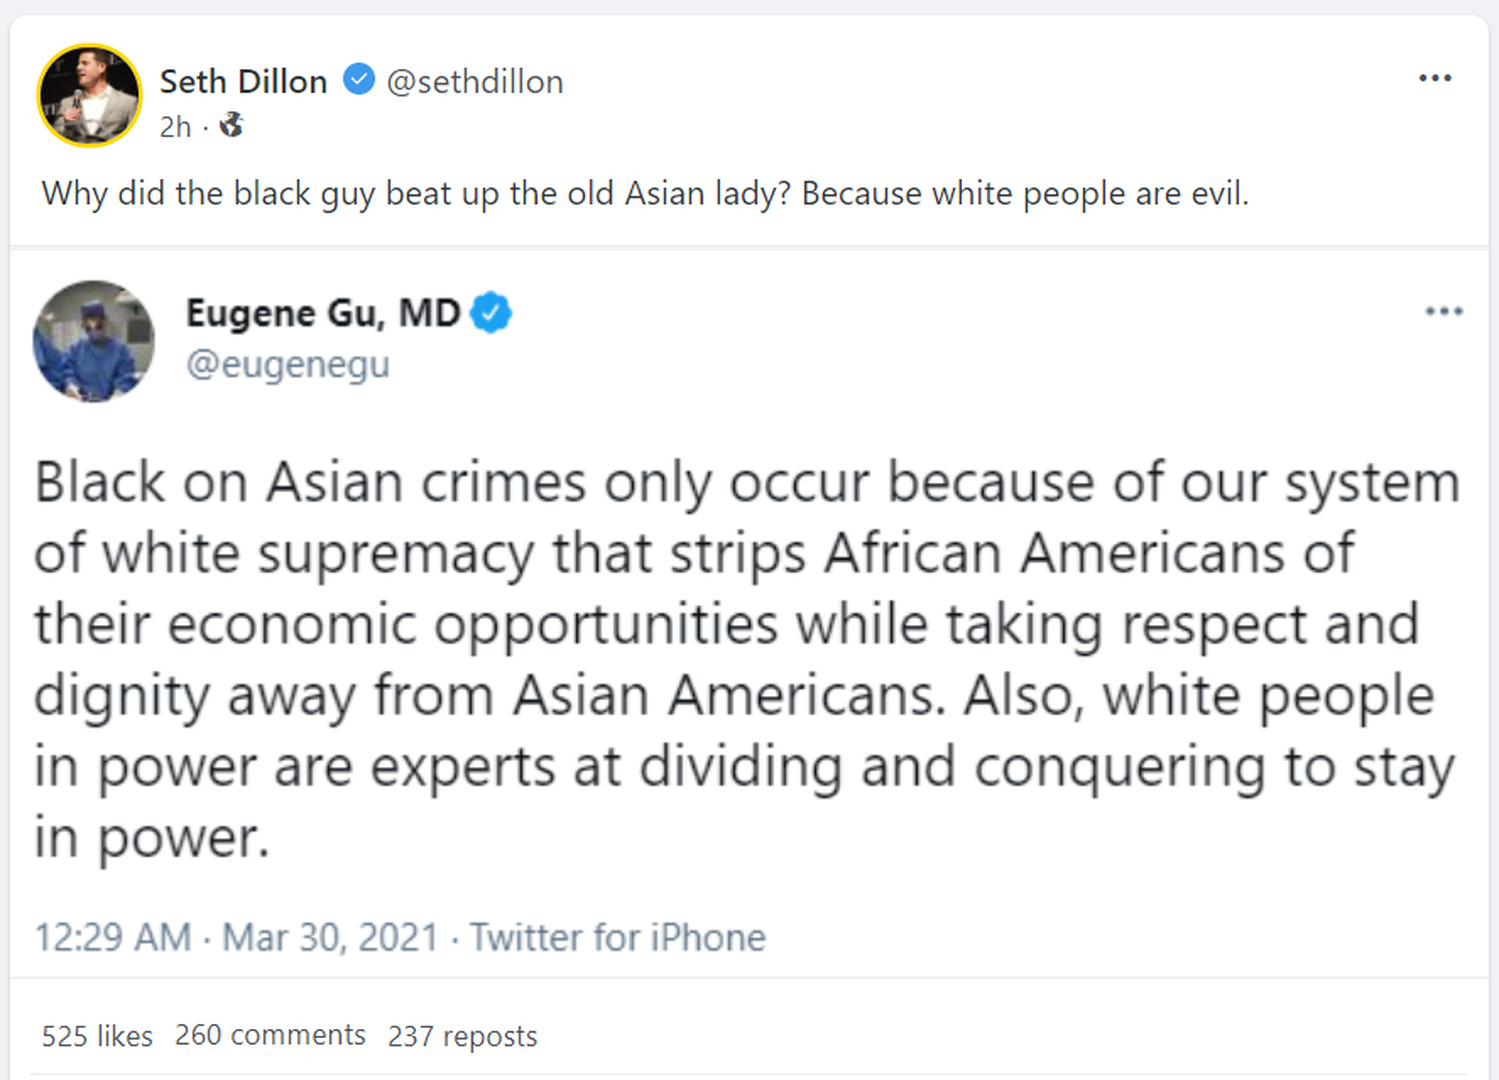Click Eugene Gu's verified checkmark badge
1499x1080 pixels.
491,313
